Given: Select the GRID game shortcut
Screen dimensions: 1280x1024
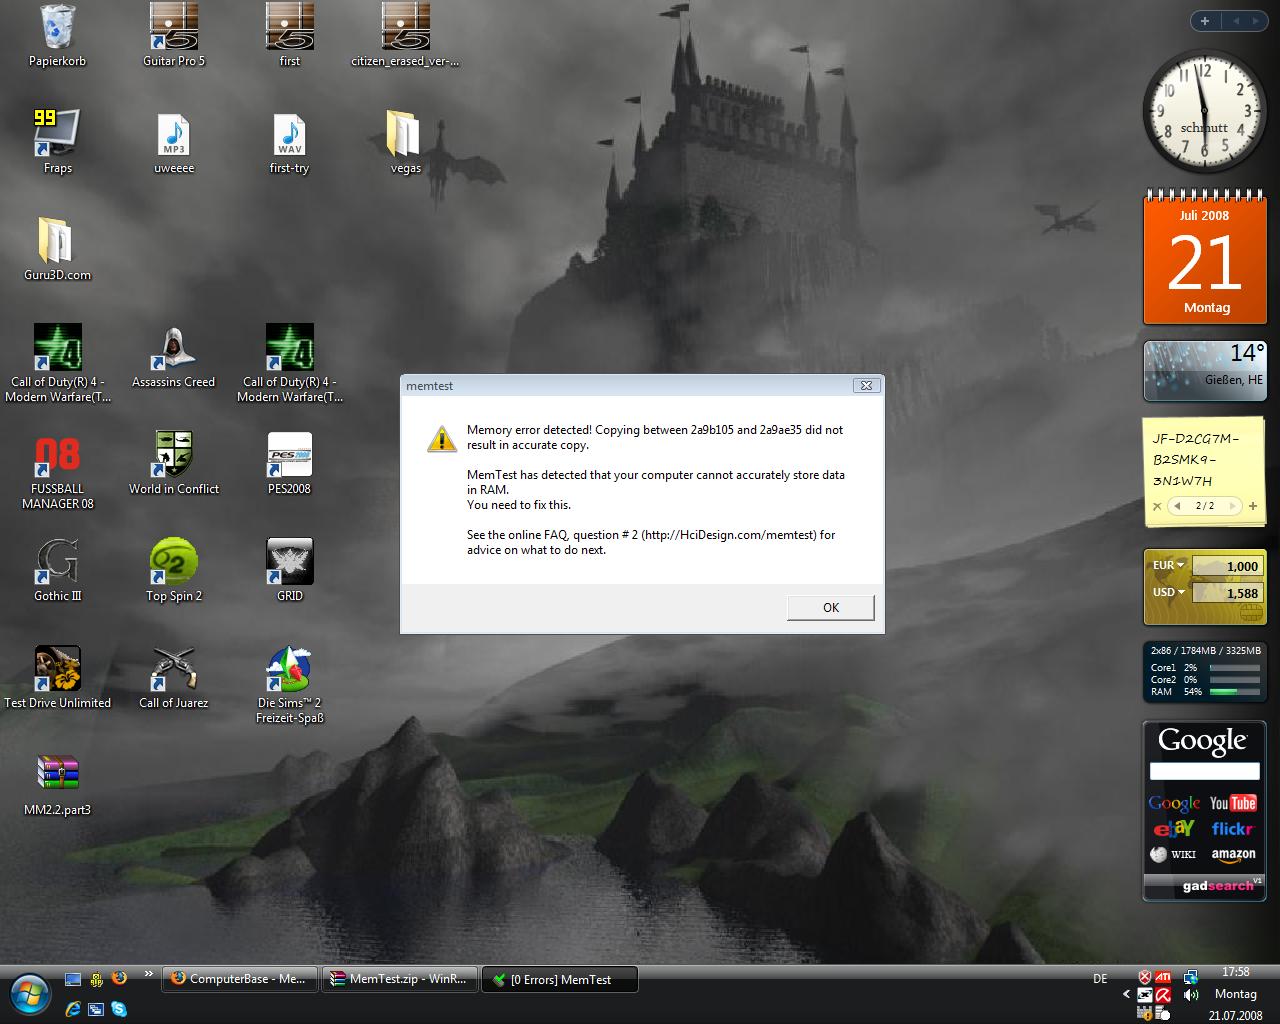Looking at the screenshot, I should [x=290, y=570].
